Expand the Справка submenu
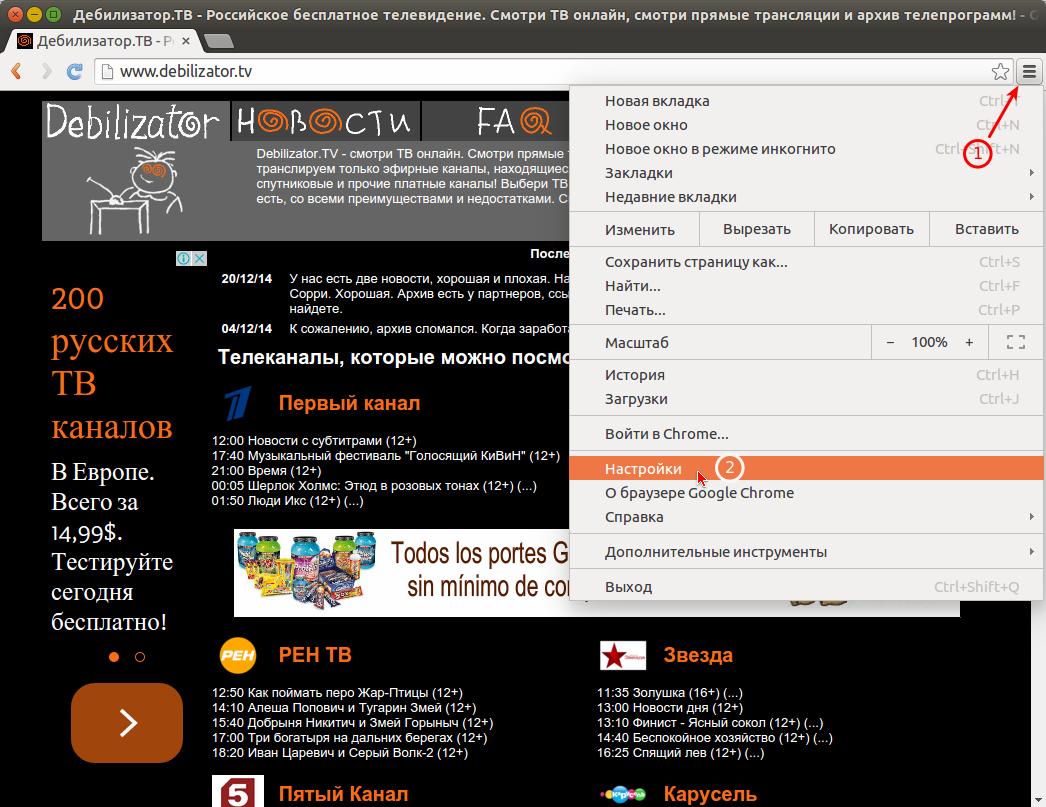 [x=806, y=517]
